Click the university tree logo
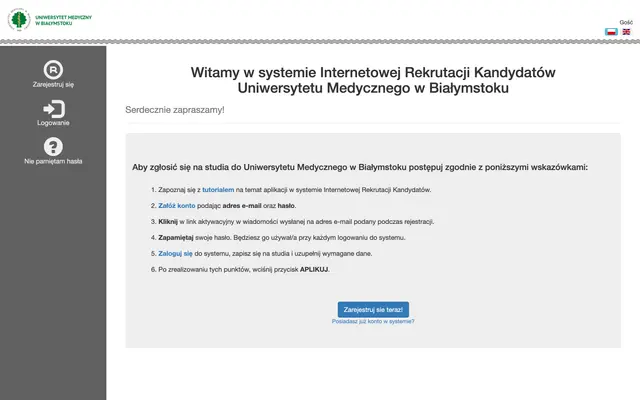The image size is (640, 400). point(19,19)
